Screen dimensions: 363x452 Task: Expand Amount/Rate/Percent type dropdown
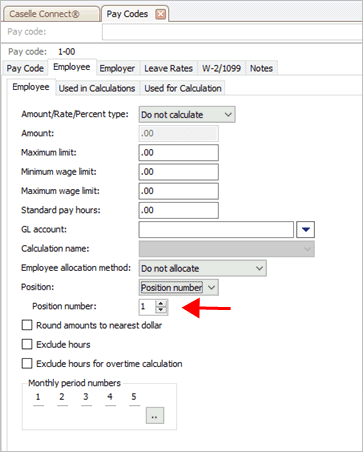click(187, 114)
